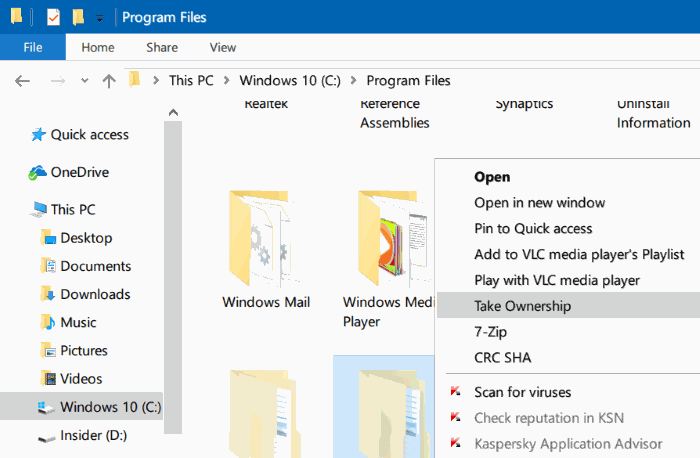Click Windows 10 (C:) in the address bar
The width and height of the screenshot is (700, 458).
click(290, 80)
